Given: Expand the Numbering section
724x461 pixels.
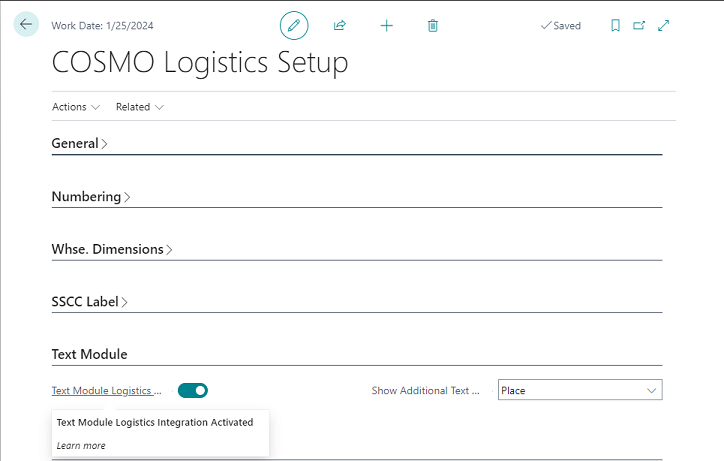Looking at the screenshot, I should [x=90, y=197].
